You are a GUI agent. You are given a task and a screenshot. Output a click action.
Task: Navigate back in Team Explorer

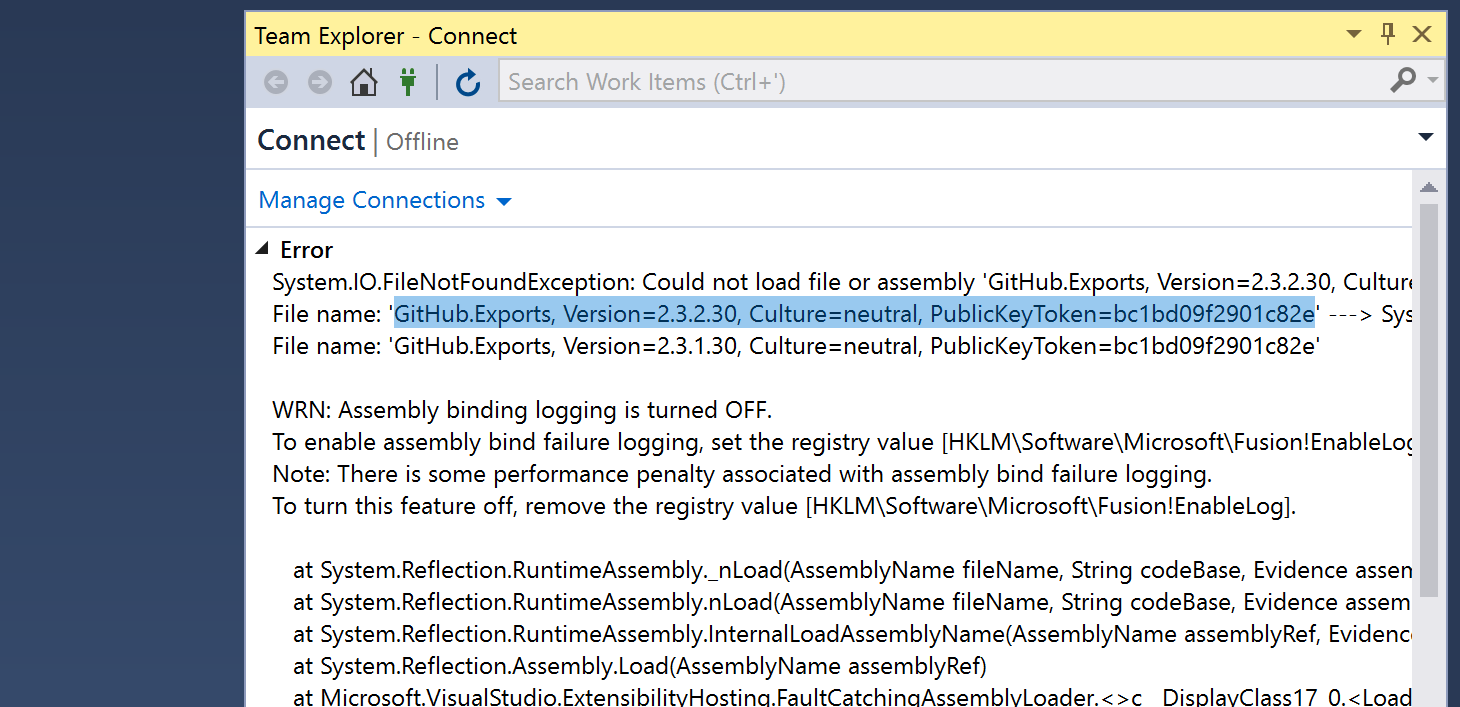(x=275, y=81)
